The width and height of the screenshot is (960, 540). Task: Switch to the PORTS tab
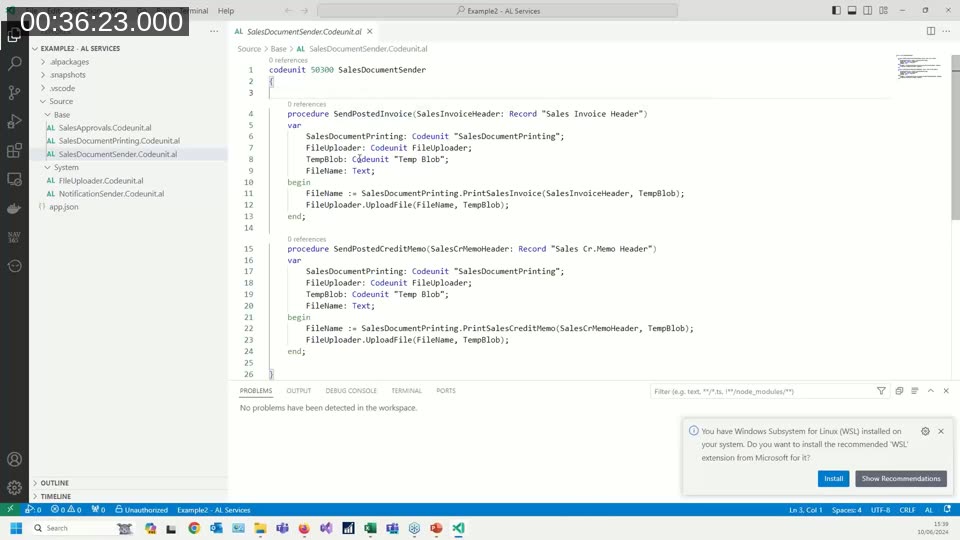point(446,391)
